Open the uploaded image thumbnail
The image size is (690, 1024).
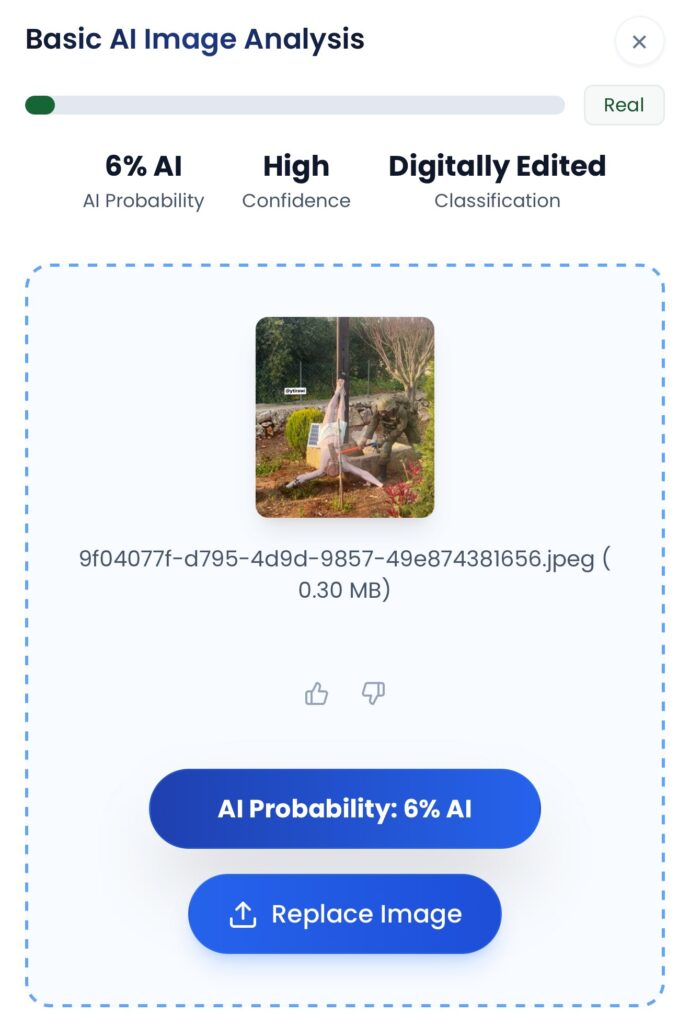coord(344,417)
